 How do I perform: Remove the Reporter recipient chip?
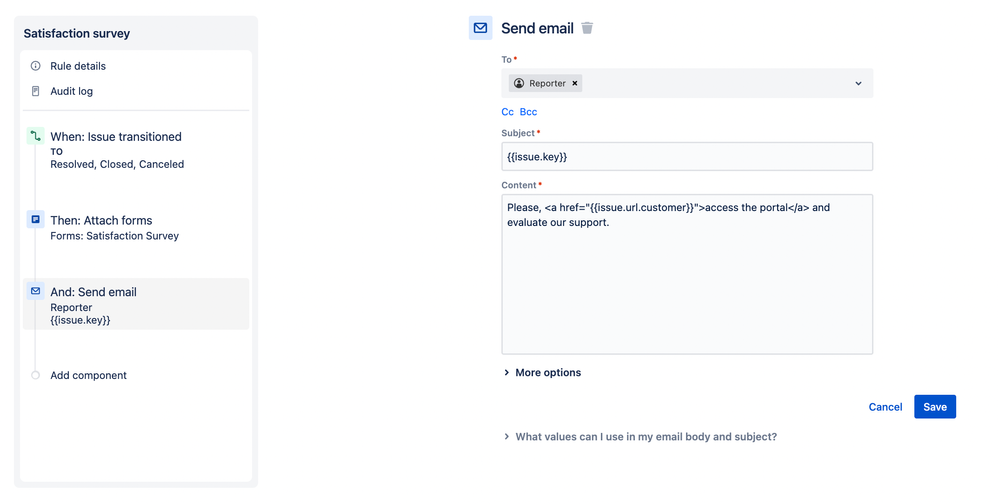click(x=575, y=83)
